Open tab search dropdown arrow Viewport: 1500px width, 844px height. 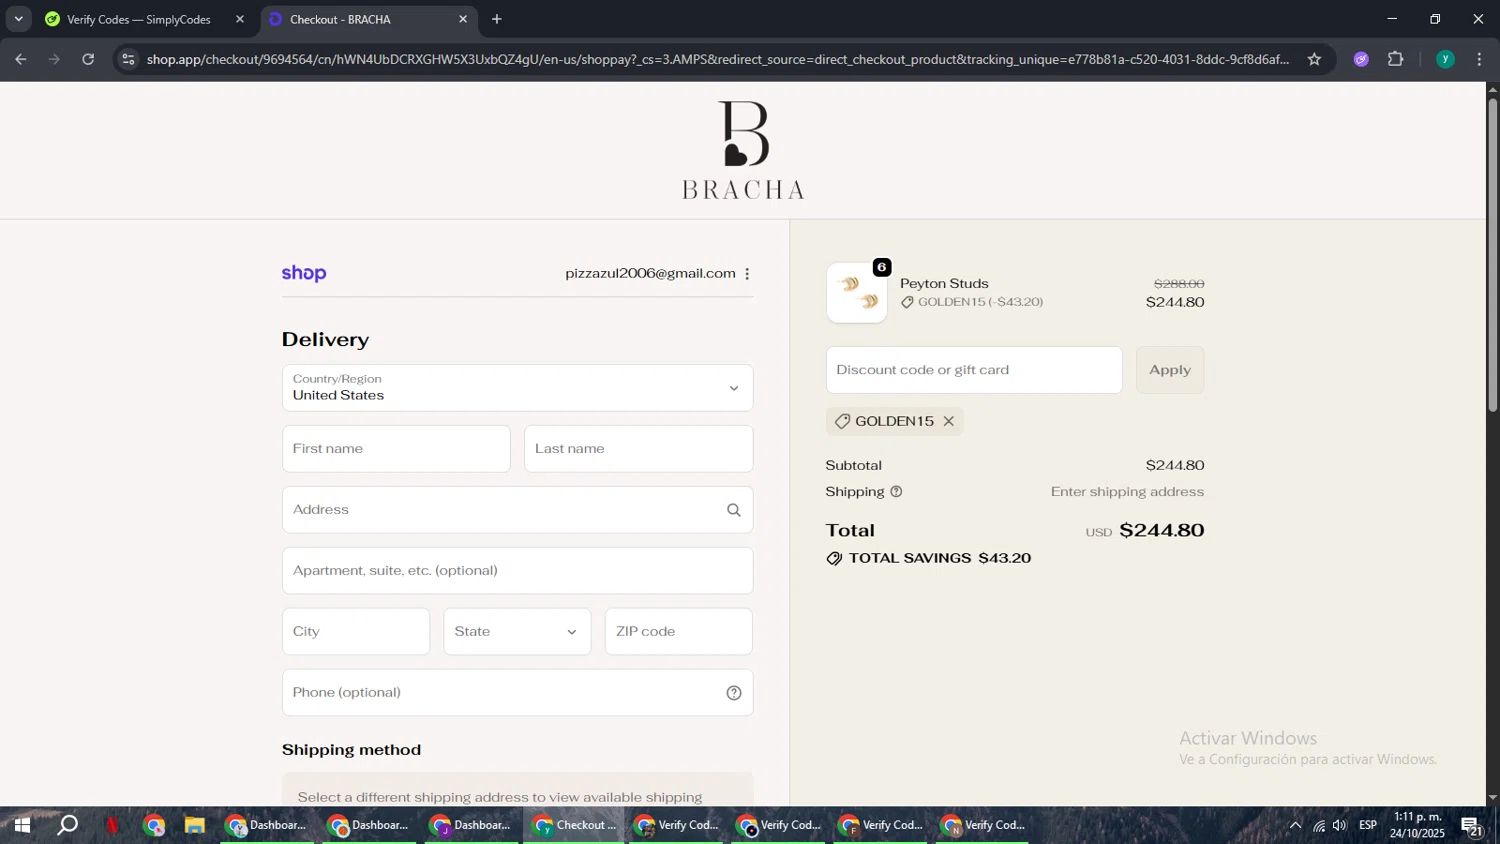(18, 19)
